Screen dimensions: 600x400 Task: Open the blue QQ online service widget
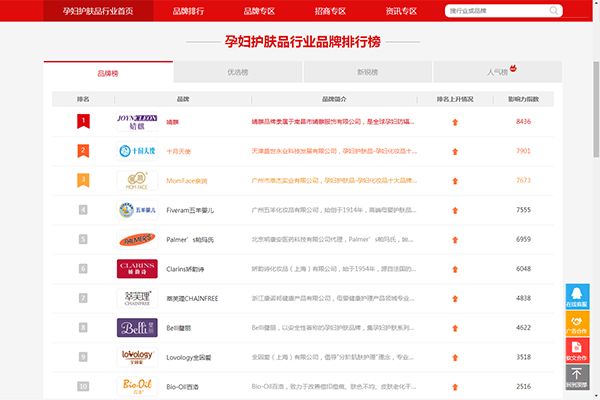tap(577, 297)
